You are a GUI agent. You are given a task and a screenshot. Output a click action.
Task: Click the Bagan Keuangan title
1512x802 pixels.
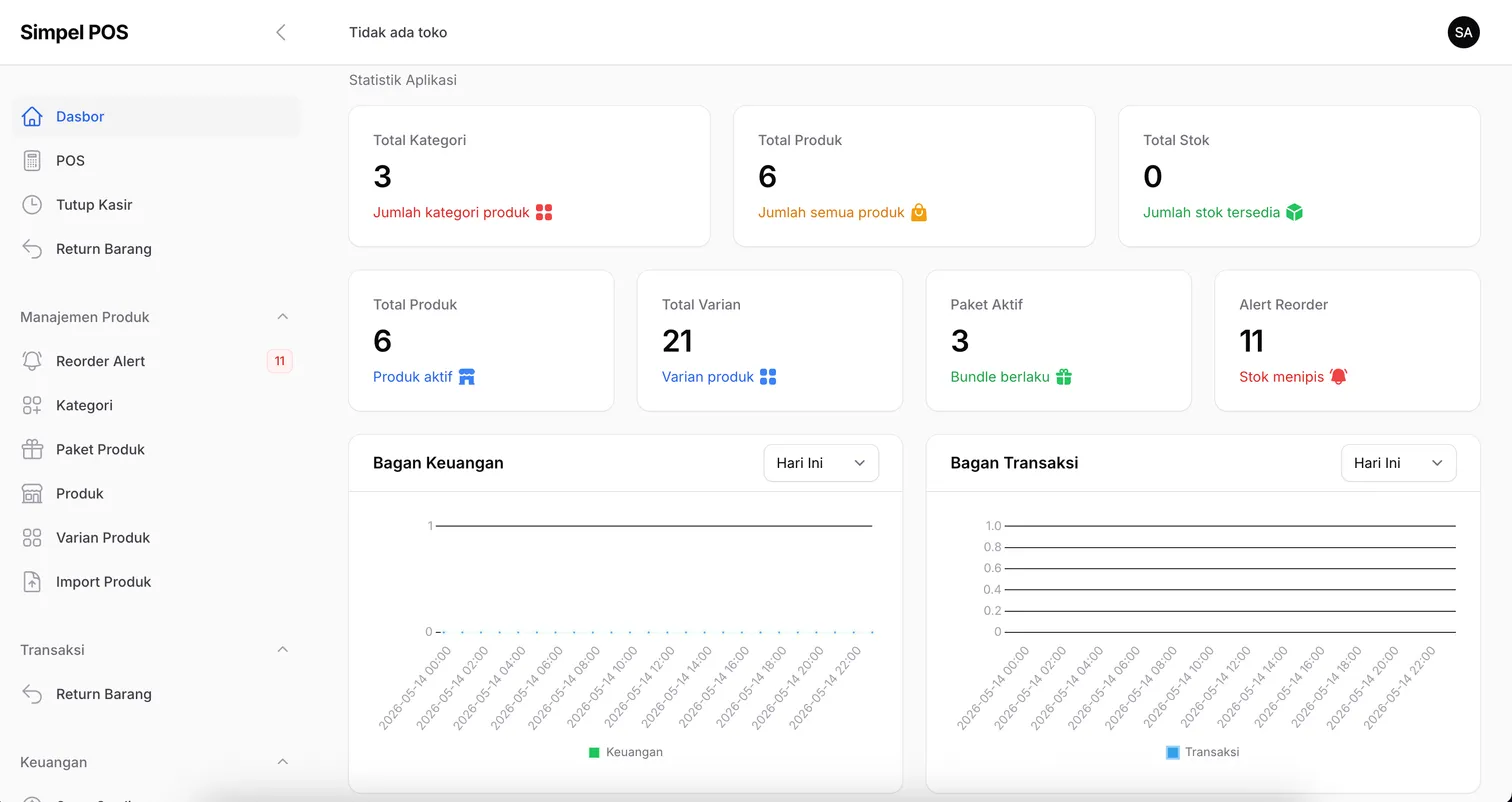coord(438,463)
